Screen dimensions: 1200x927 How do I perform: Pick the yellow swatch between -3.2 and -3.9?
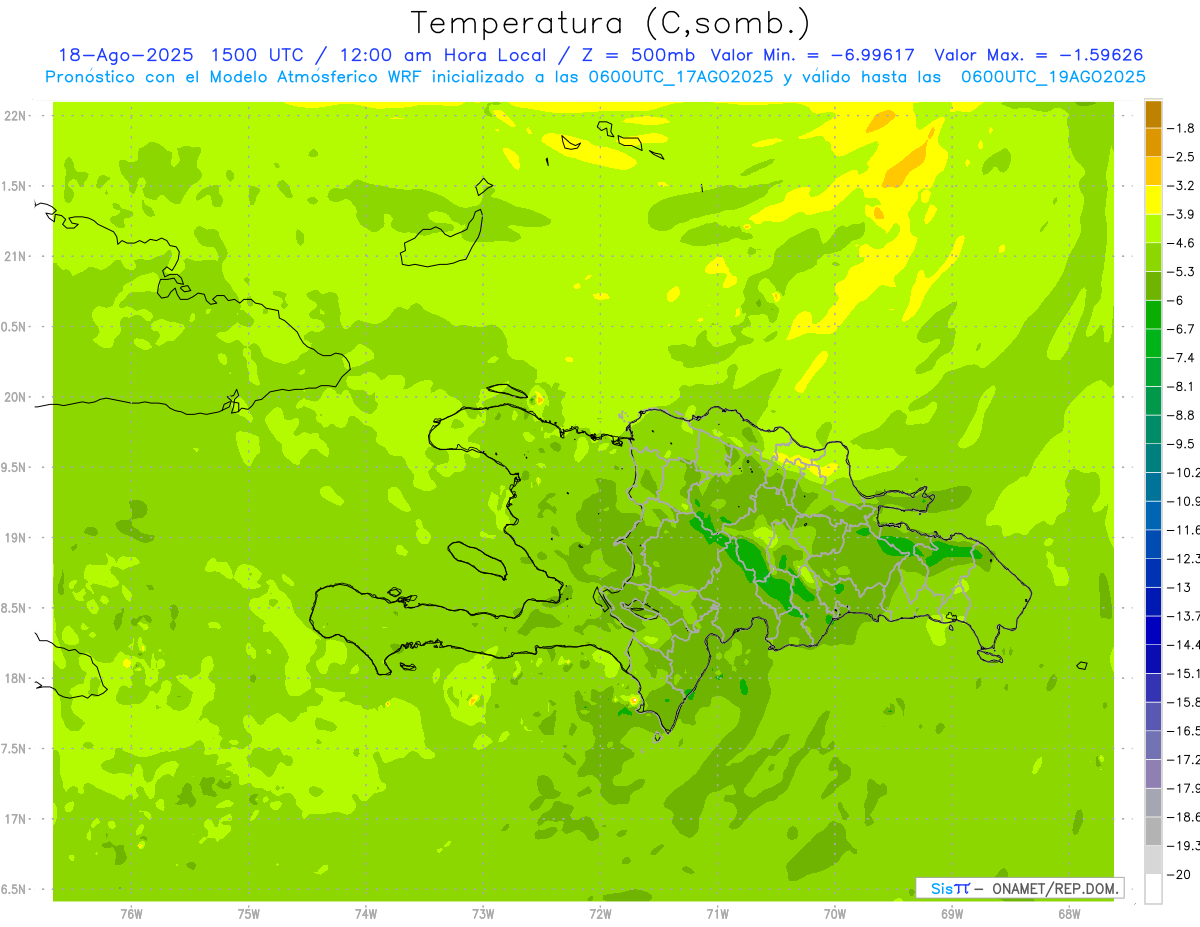[x=1153, y=200]
